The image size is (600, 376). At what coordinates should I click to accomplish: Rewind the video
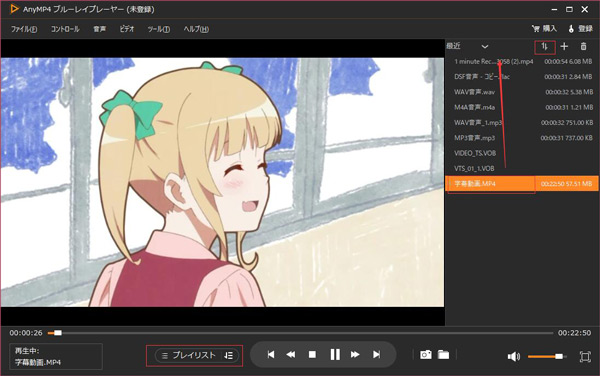[291, 355]
